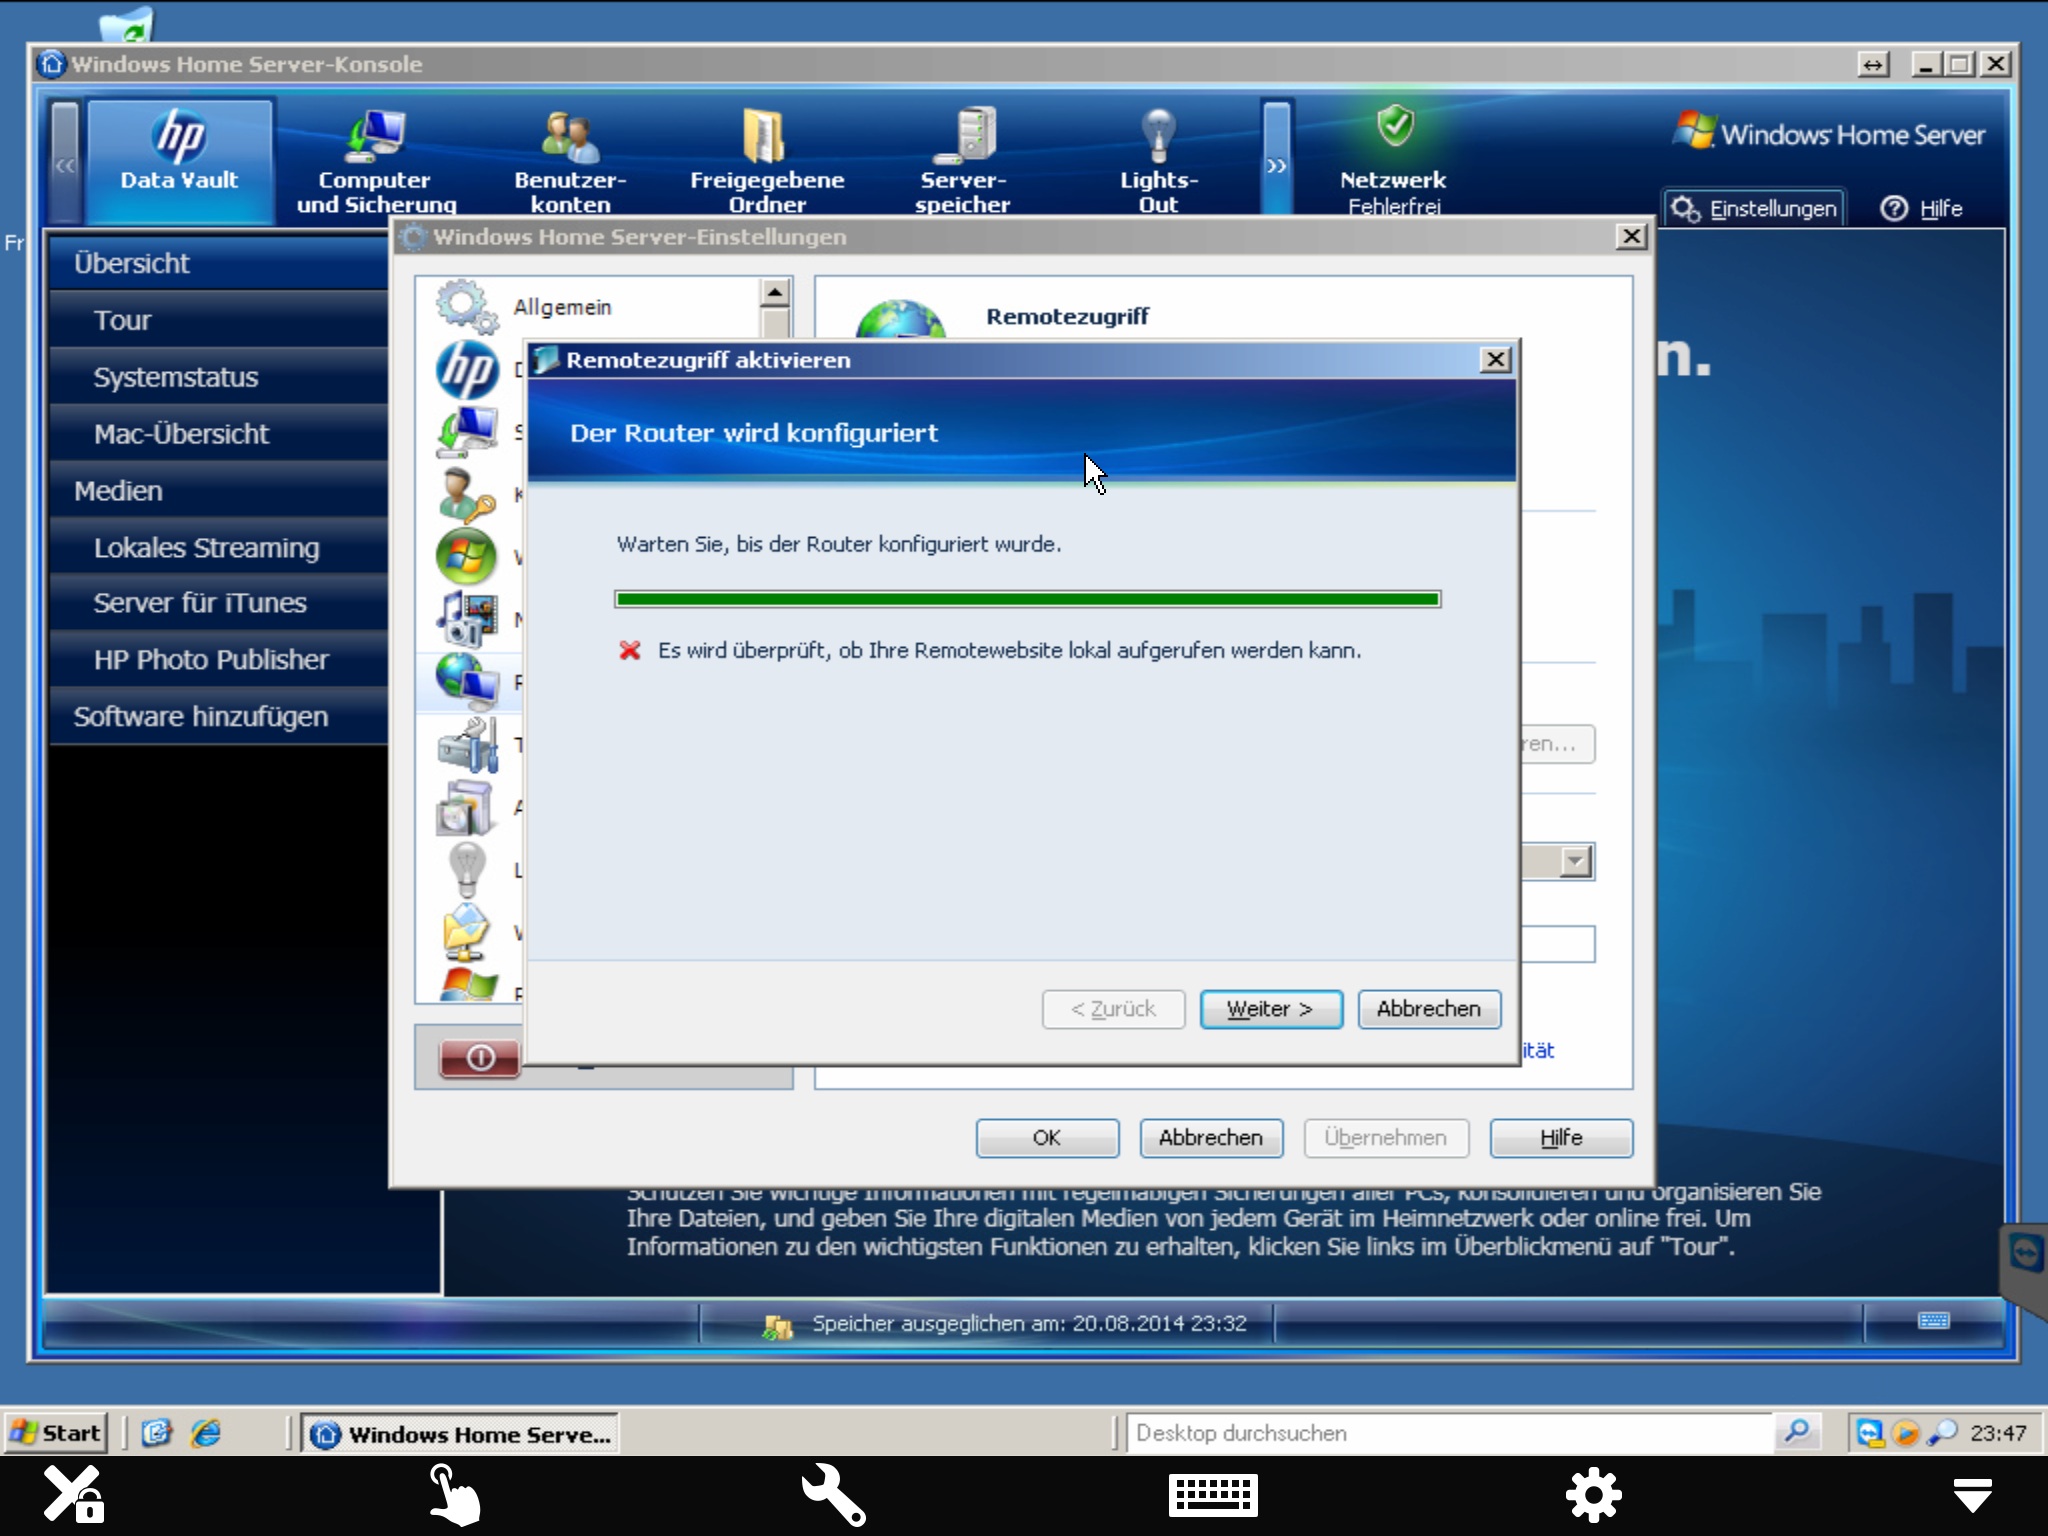The width and height of the screenshot is (2048, 1536).
Task: Disconnect session with X lock icon
Action: coord(73,1494)
